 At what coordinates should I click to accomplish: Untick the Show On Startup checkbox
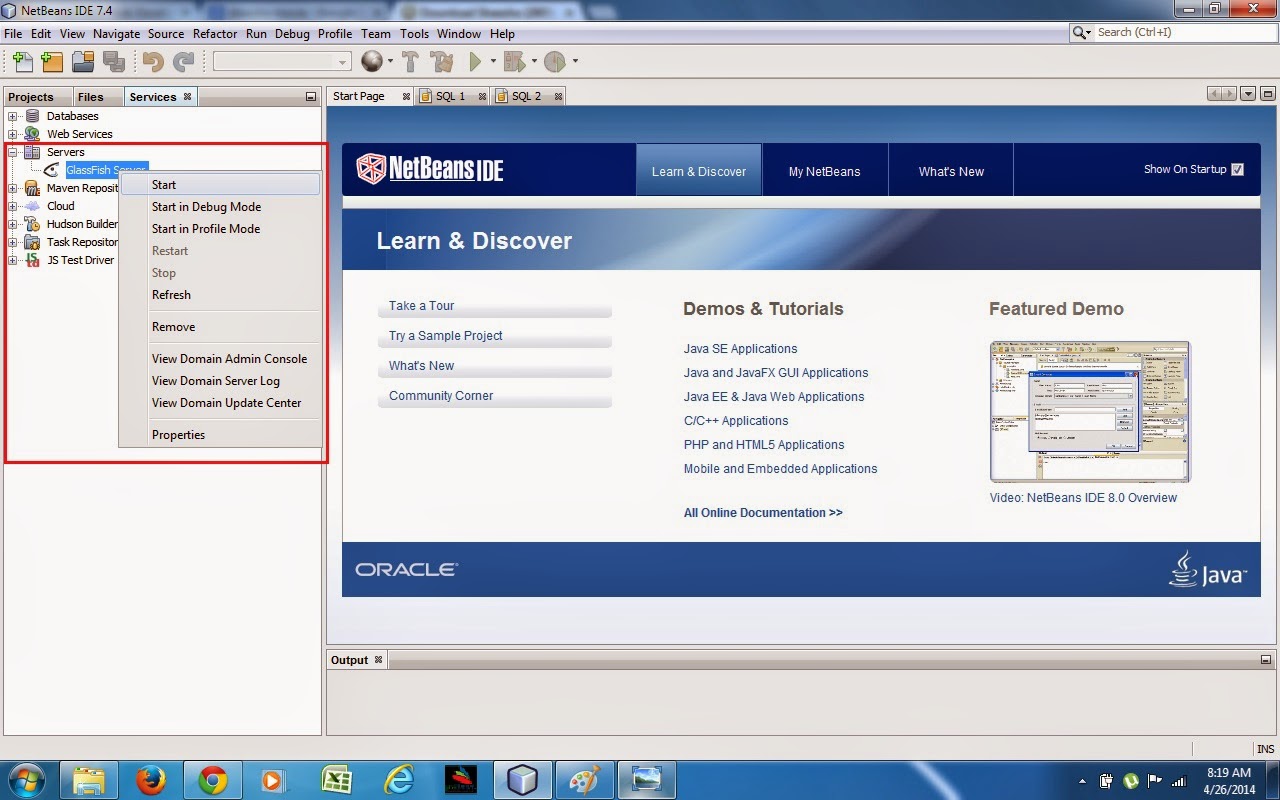click(x=1238, y=170)
